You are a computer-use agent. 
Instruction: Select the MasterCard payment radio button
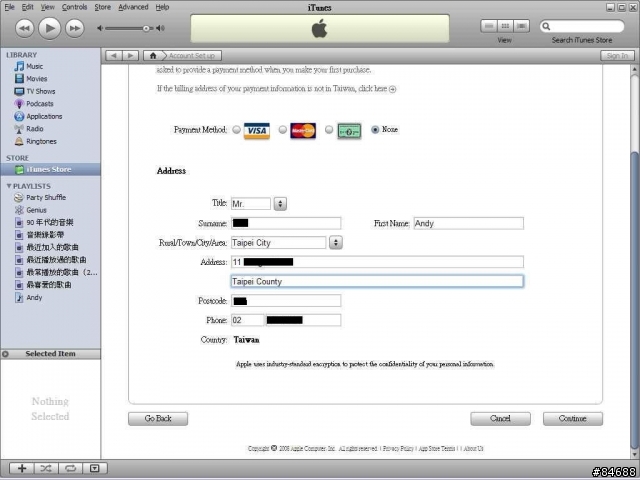pos(282,130)
